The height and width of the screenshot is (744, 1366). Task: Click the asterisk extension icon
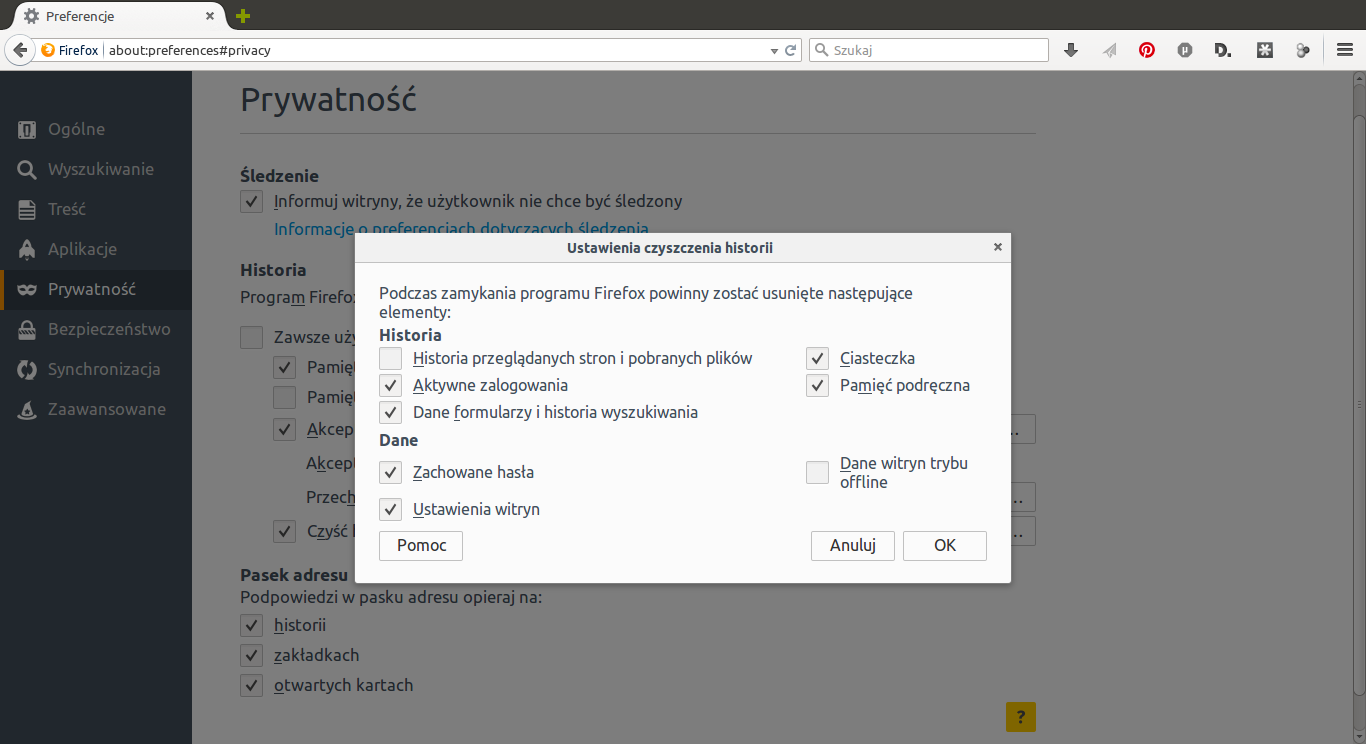coord(1265,50)
